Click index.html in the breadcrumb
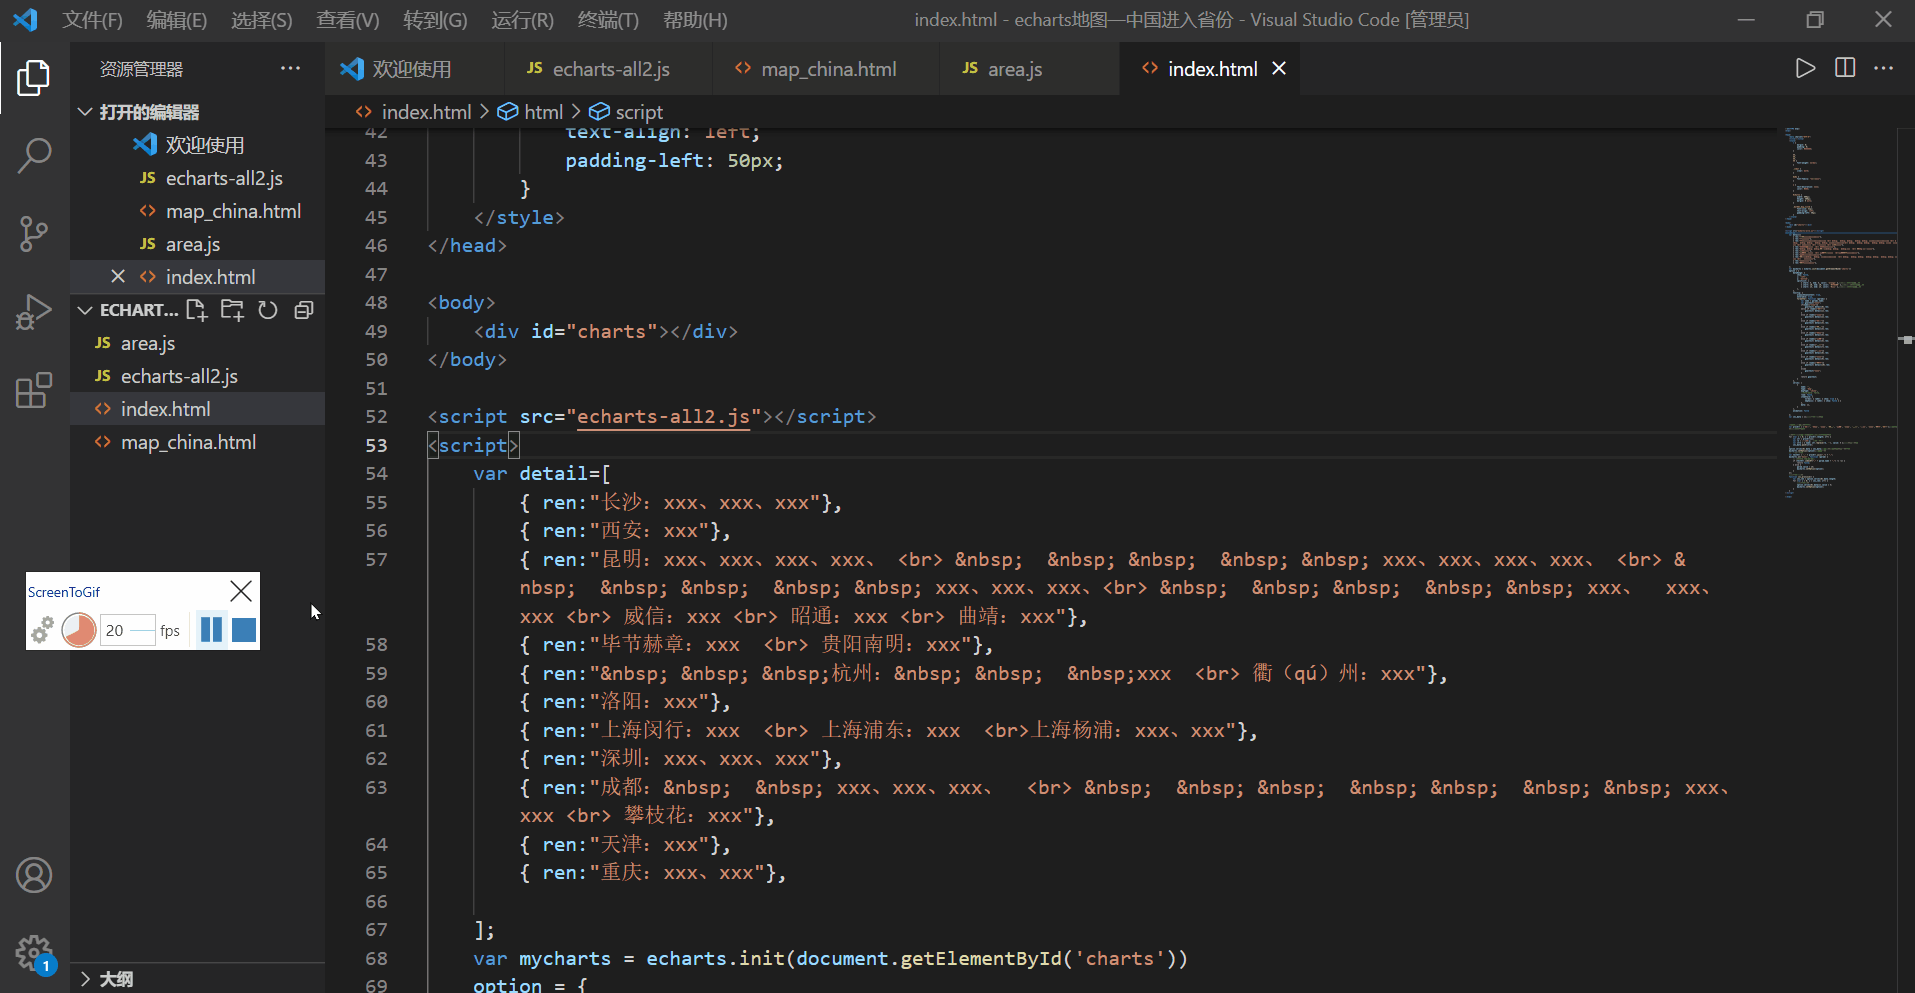Image resolution: width=1915 pixels, height=993 pixels. (426, 112)
